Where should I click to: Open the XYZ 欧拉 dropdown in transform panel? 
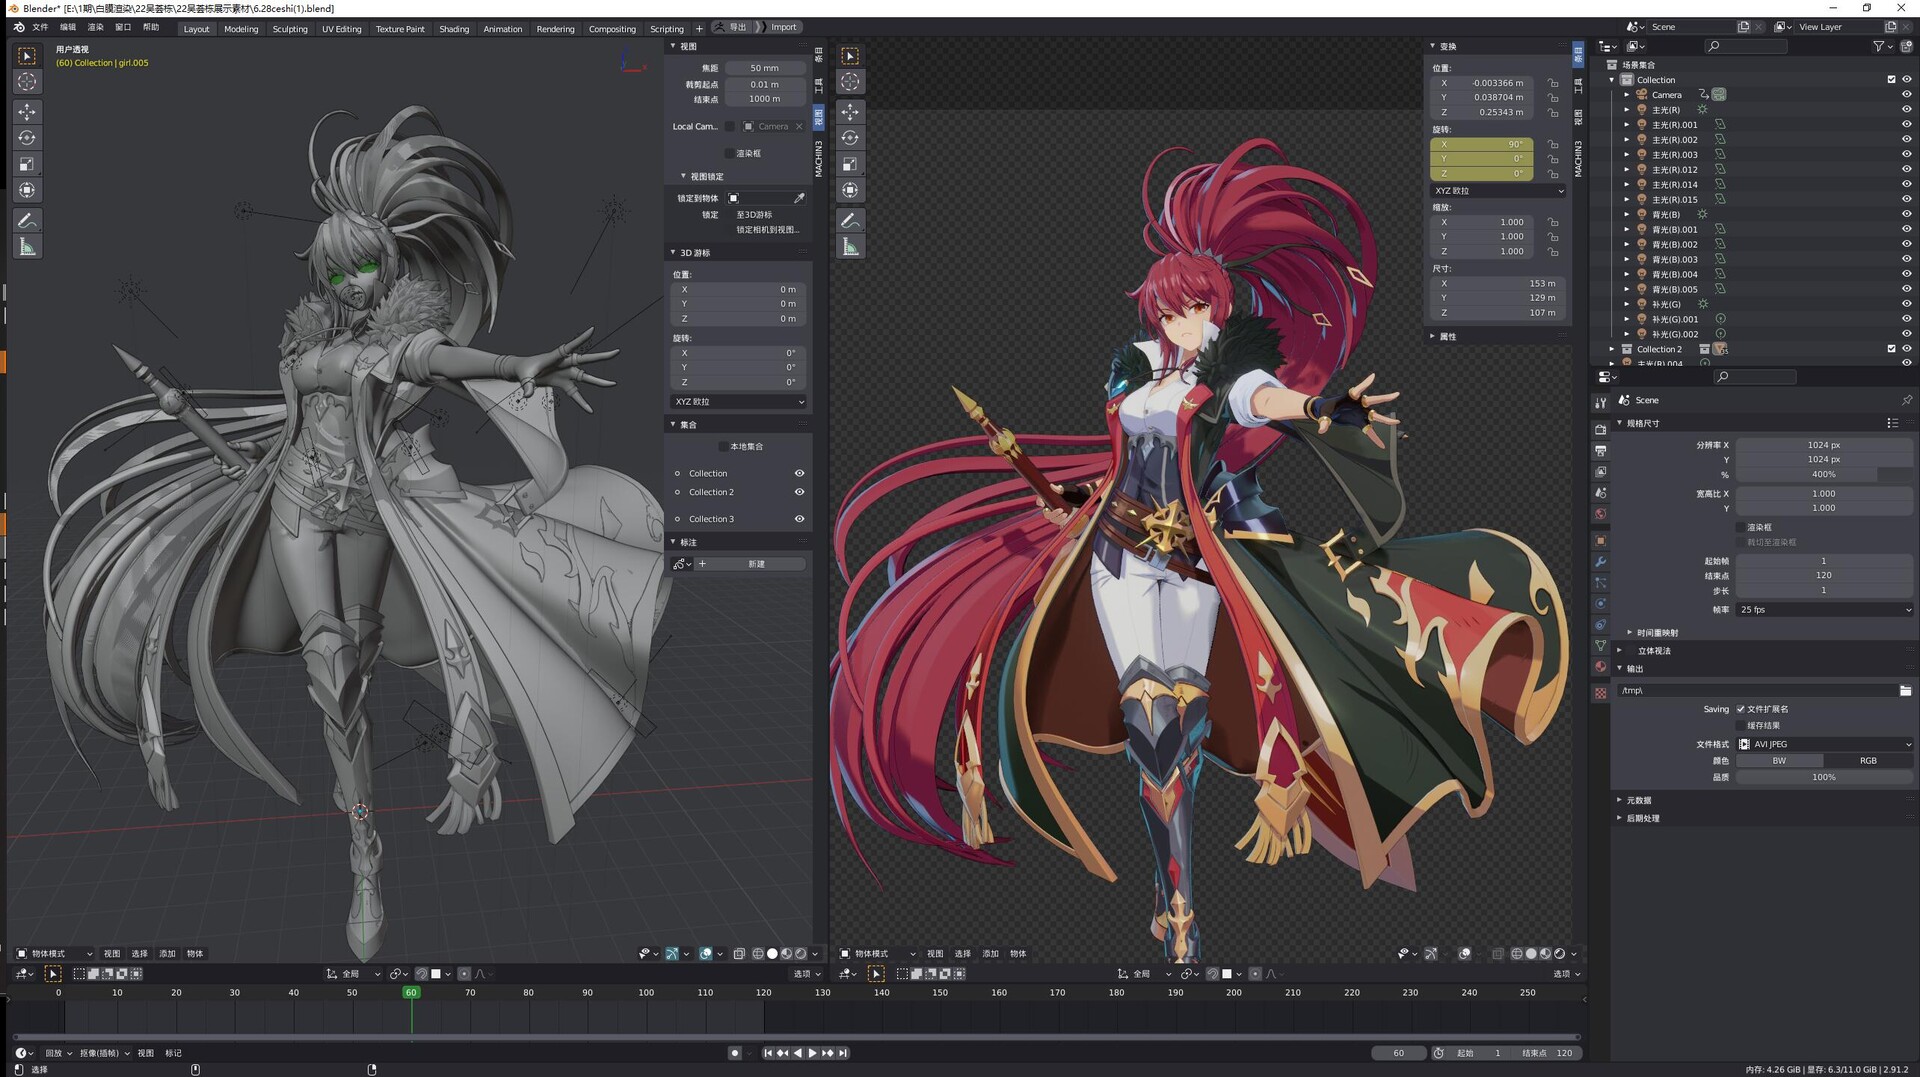click(x=1498, y=191)
